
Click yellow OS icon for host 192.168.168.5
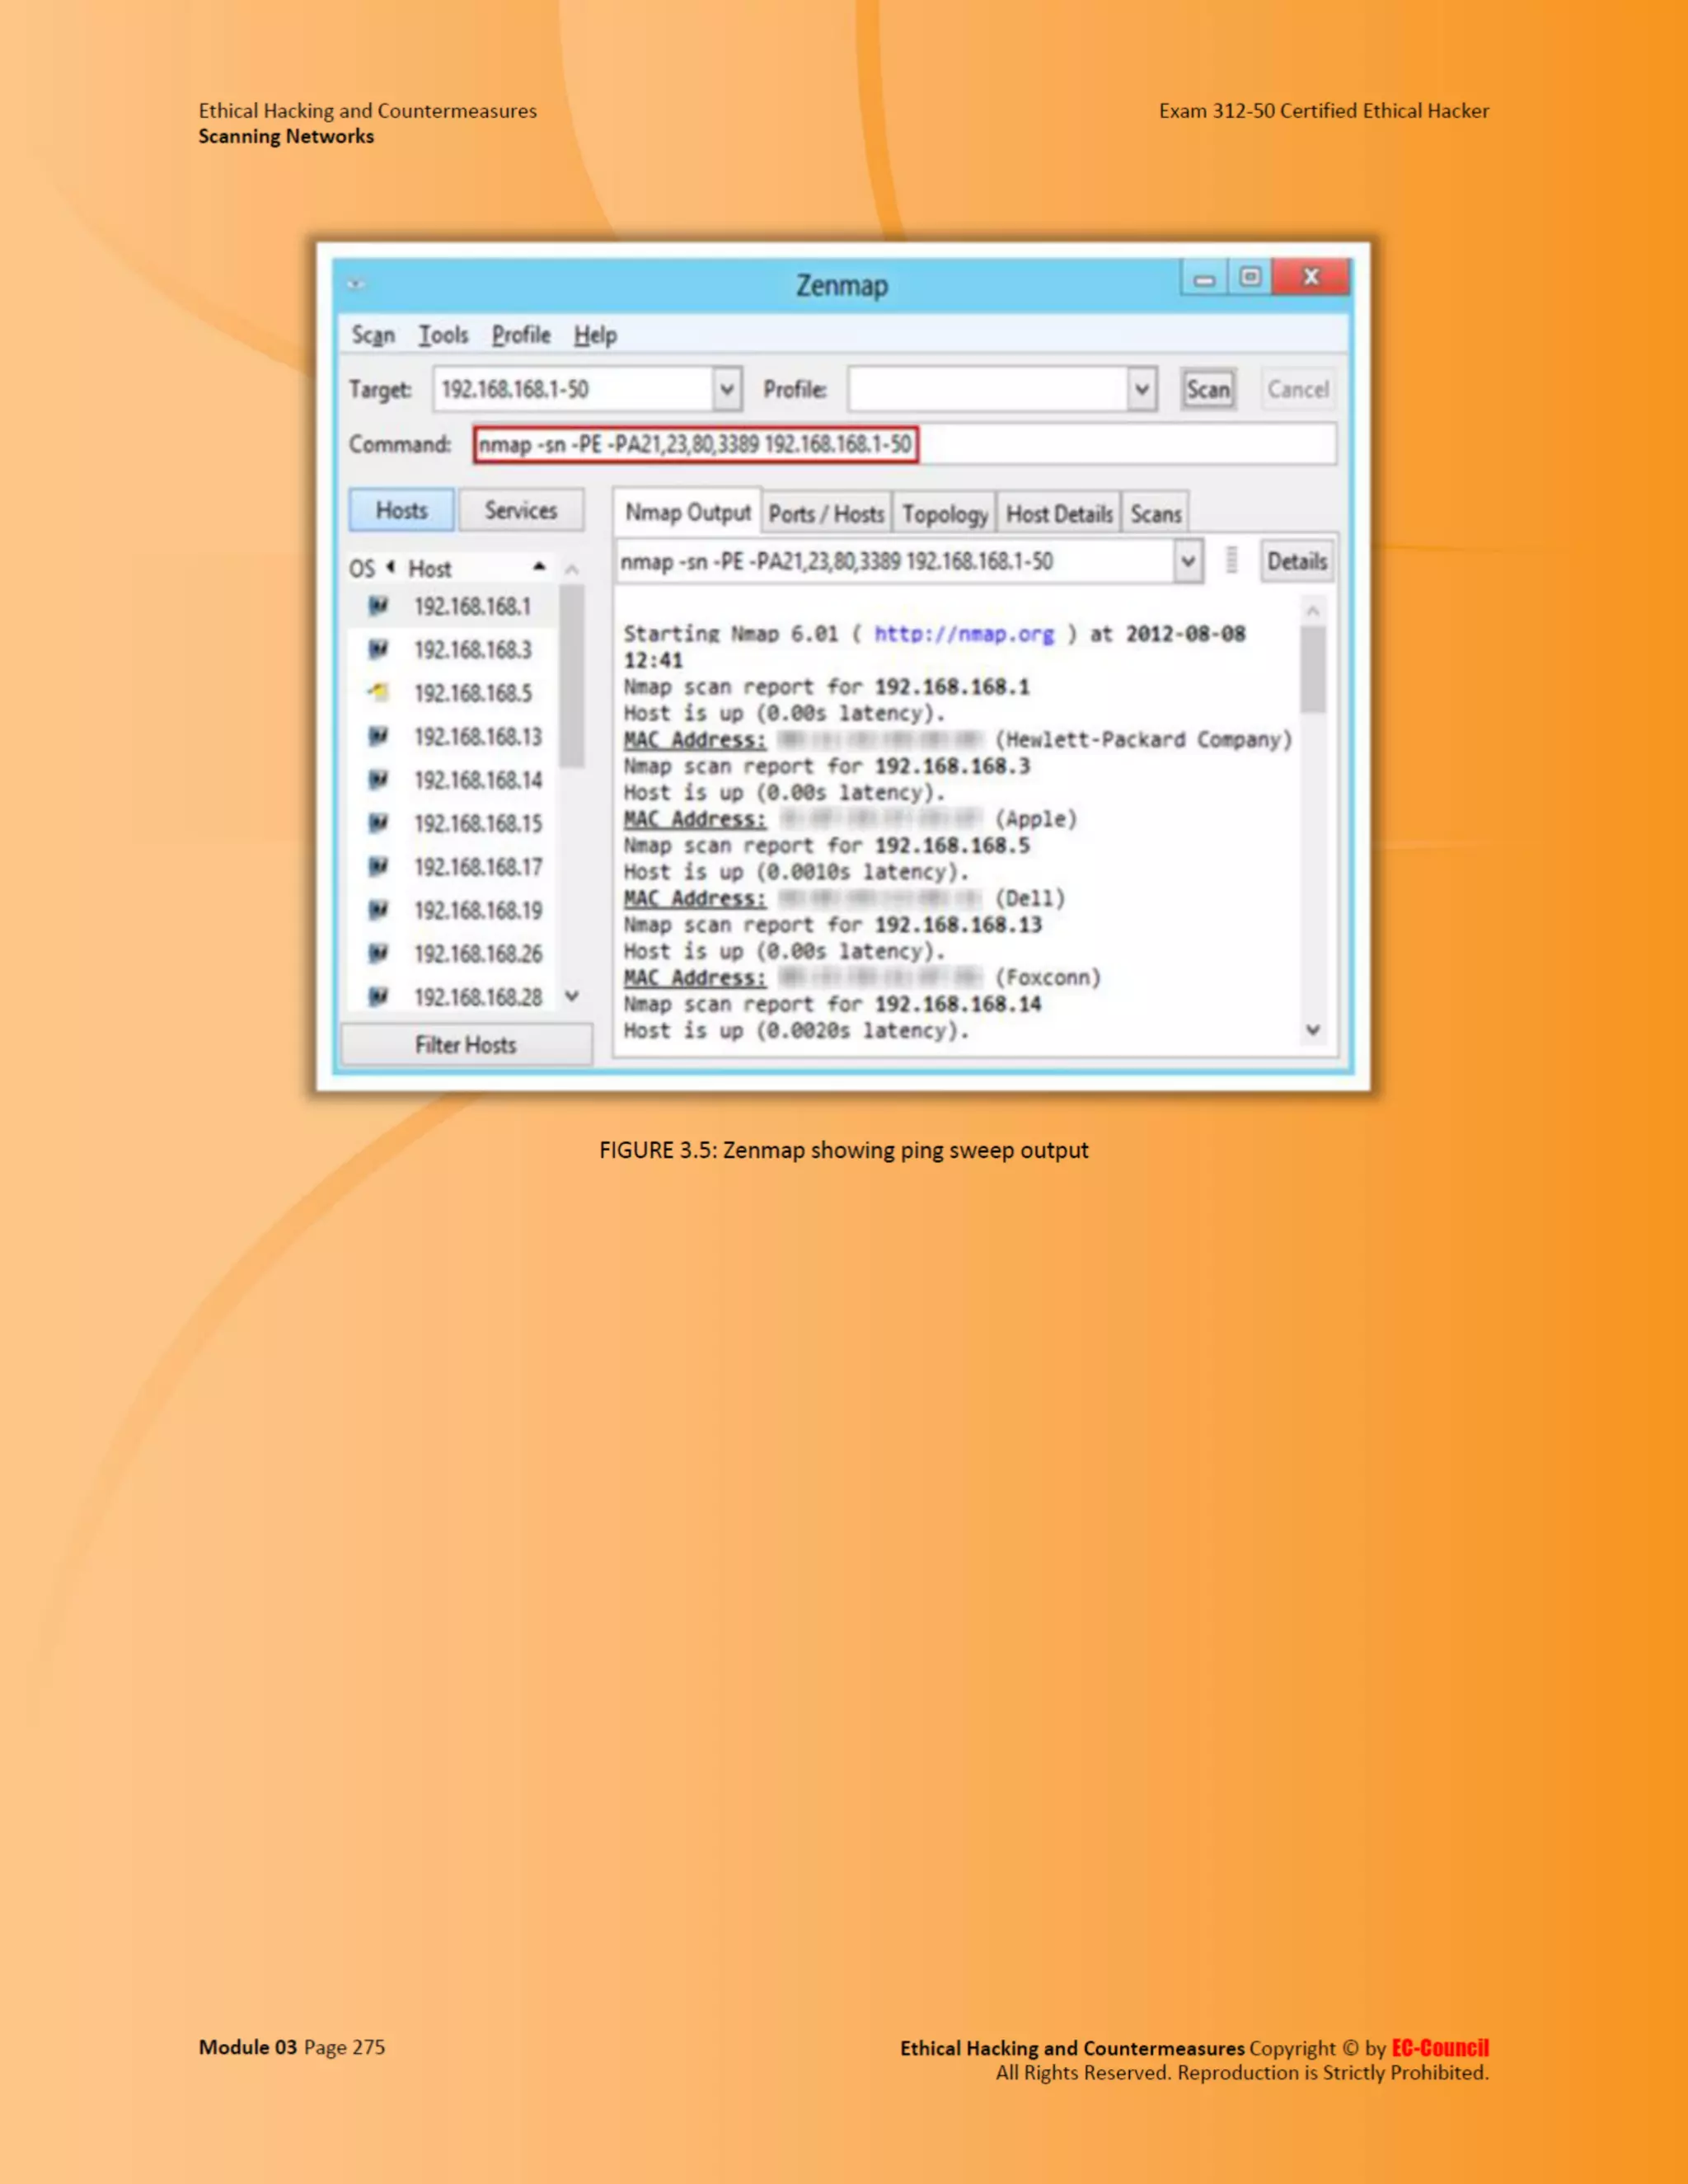(x=378, y=692)
